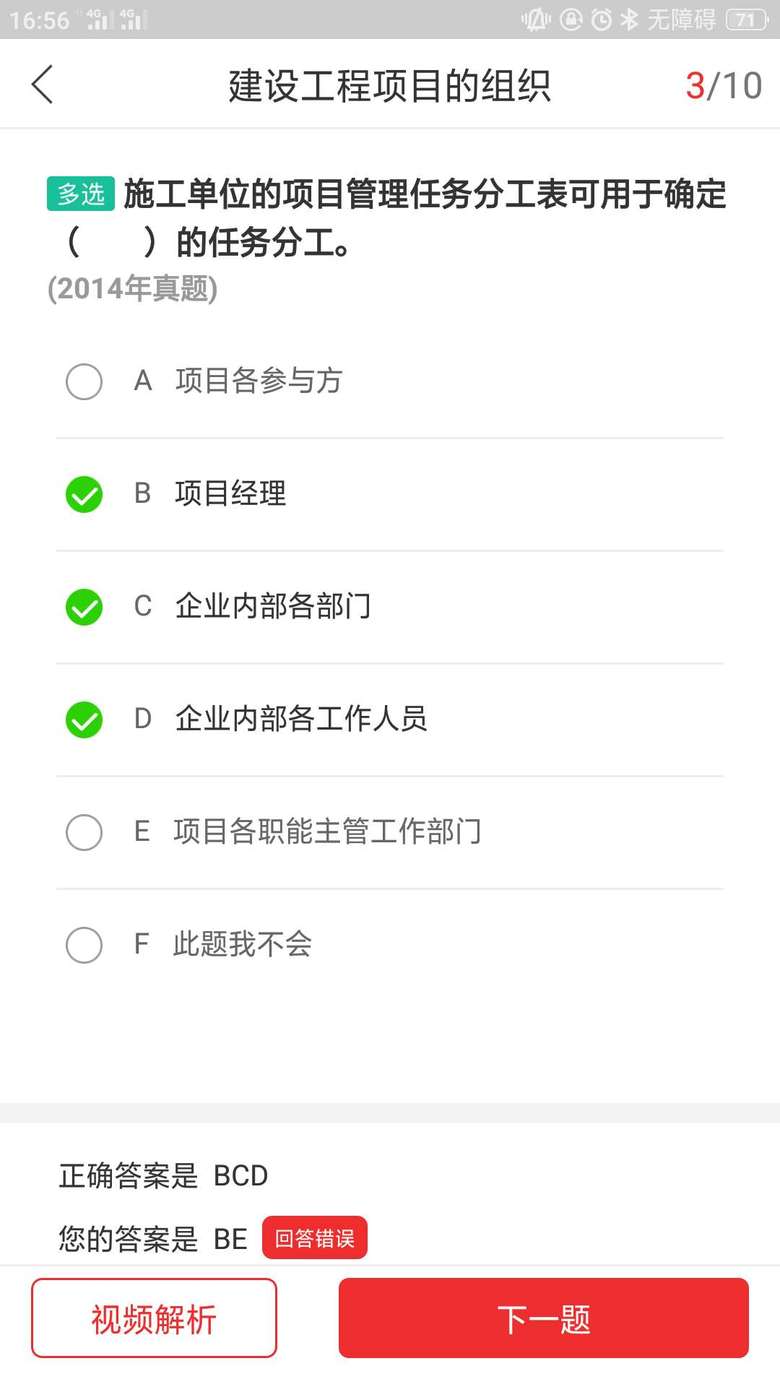Screen dimensions: 780x1387
Task: Go to next question with 下一题
Action: 543,1318
